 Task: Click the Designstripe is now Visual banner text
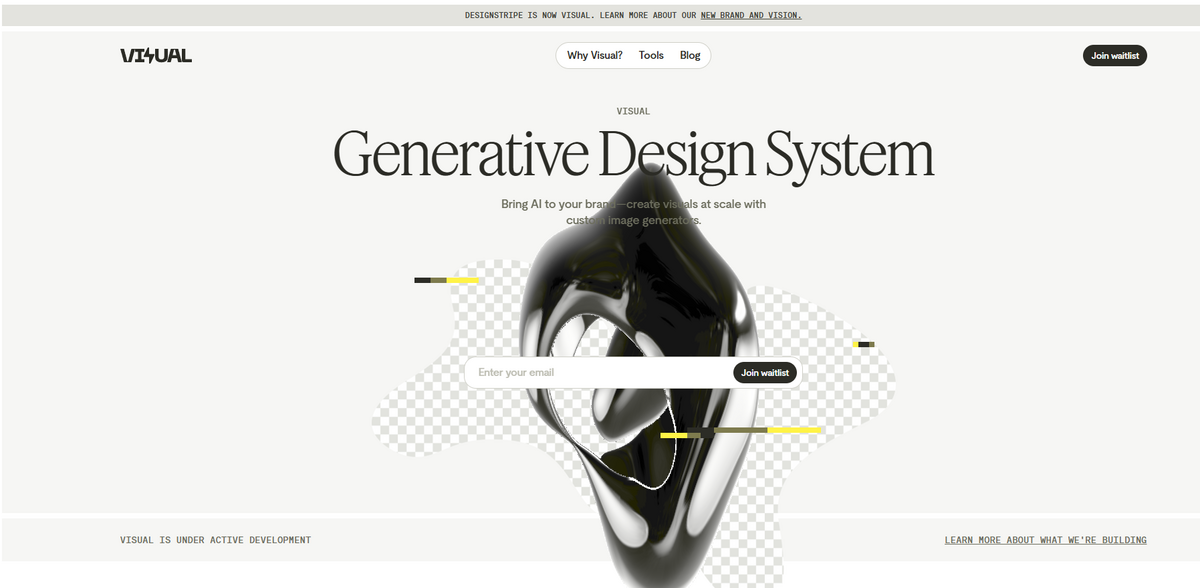(x=633, y=15)
